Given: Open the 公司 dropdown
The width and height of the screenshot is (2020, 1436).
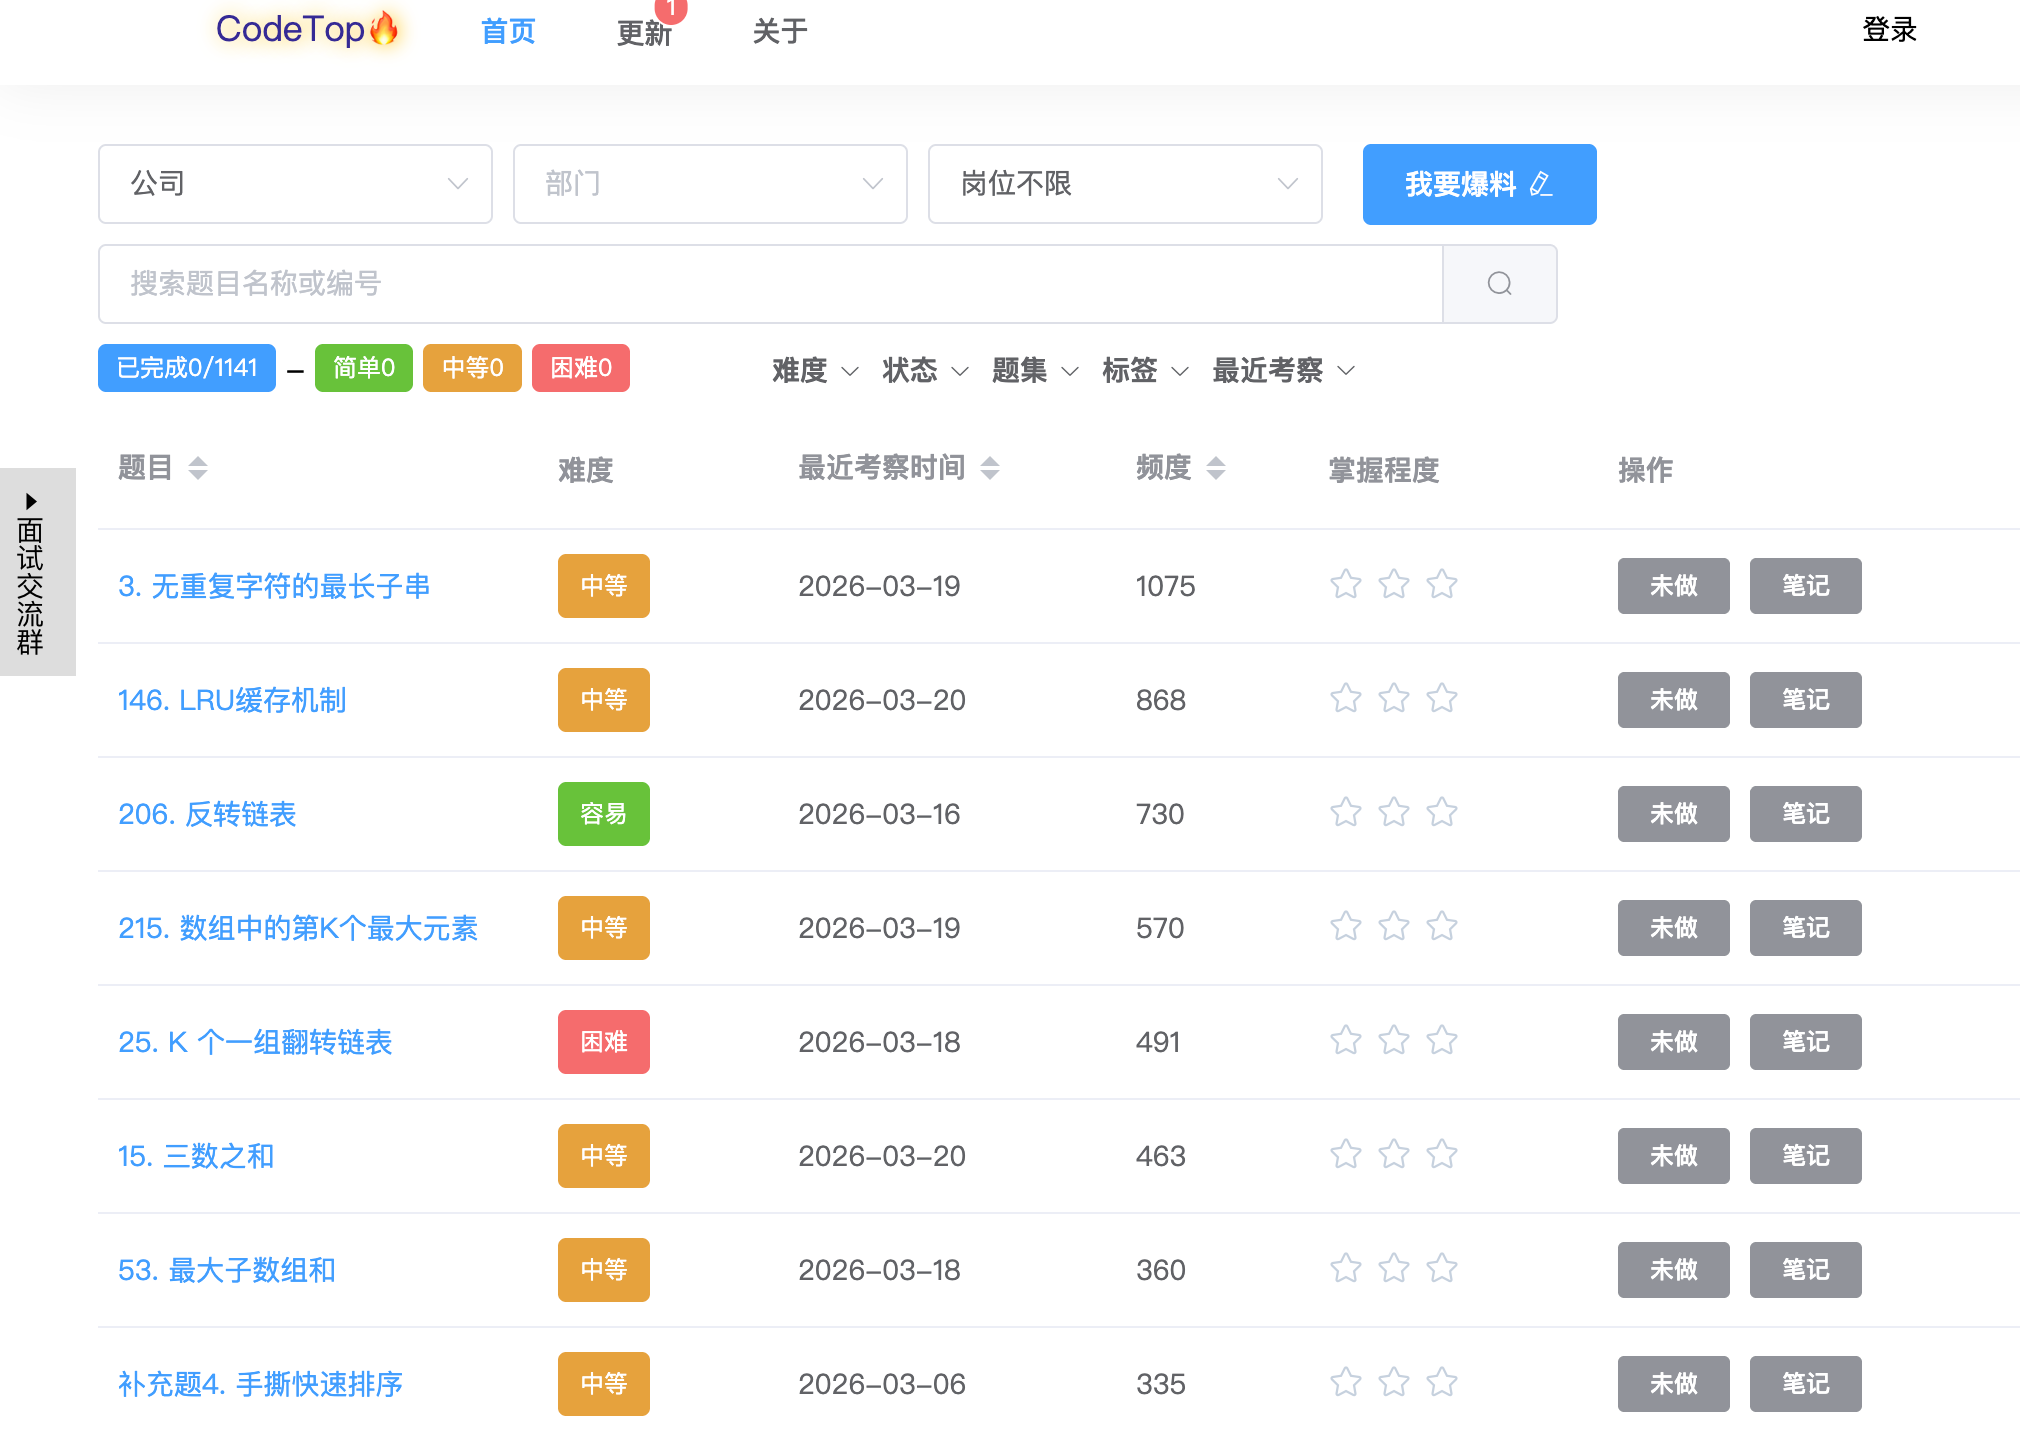Looking at the screenshot, I should pos(295,184).
